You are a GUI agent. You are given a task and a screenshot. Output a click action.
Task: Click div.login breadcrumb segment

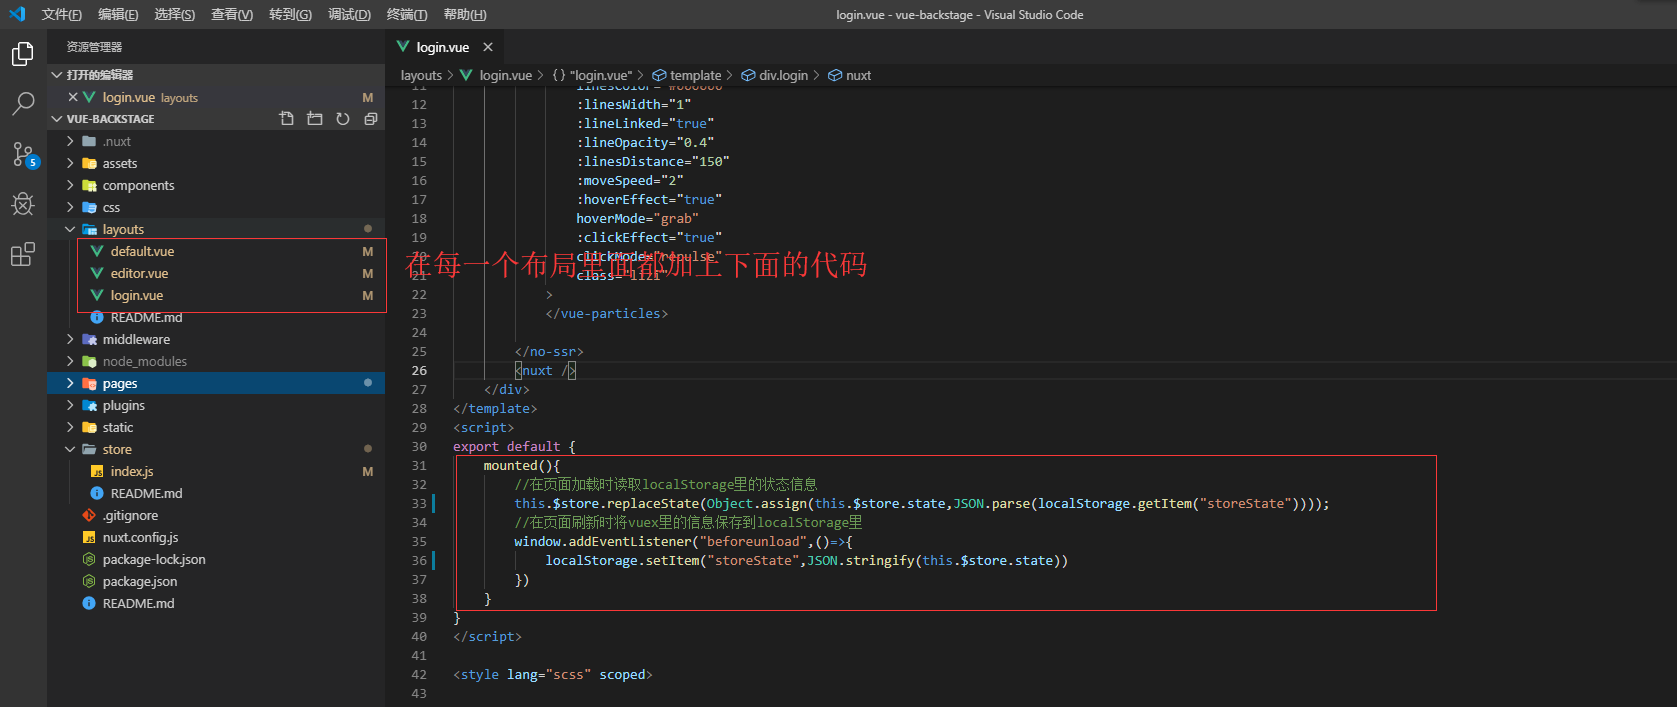[x=774, y=75]
